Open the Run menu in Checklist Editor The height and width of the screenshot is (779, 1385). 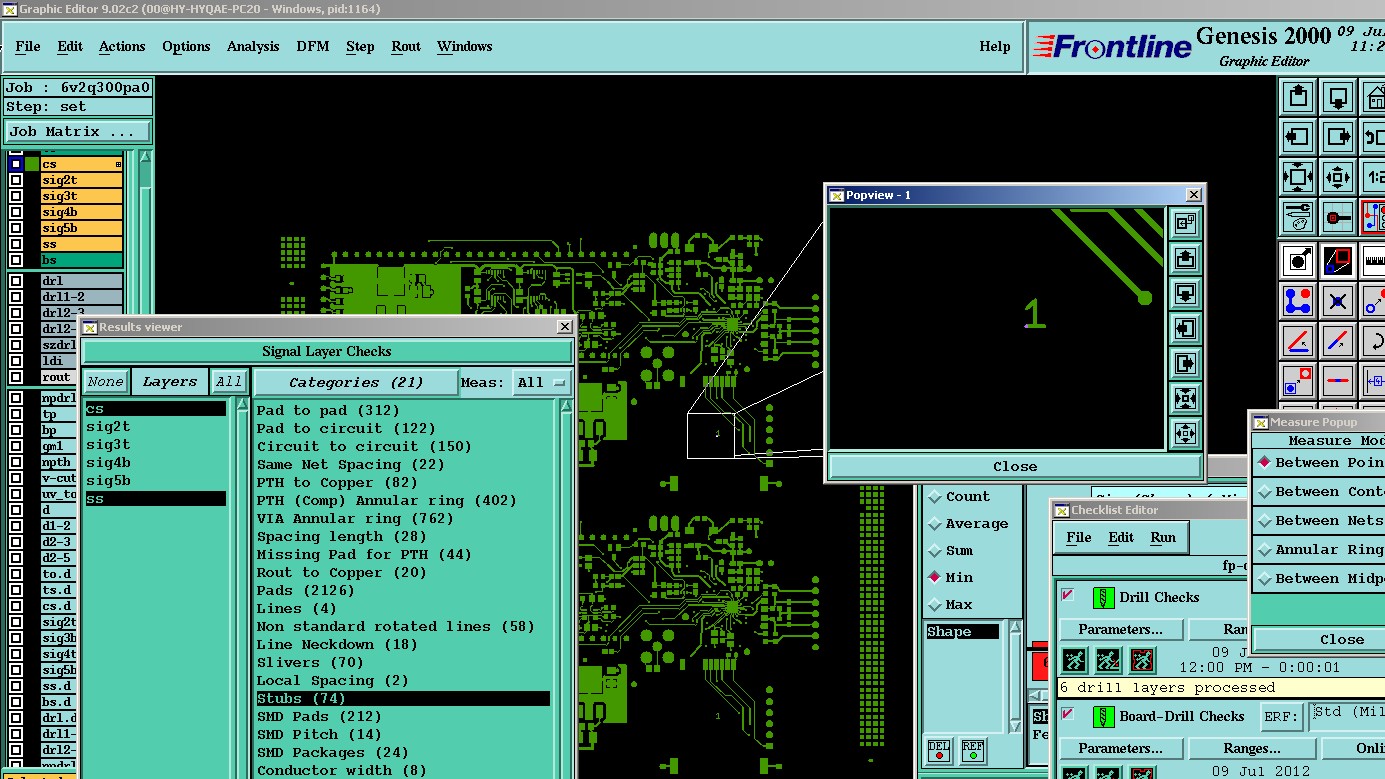pyautogui.click(x=1163, y=537)
